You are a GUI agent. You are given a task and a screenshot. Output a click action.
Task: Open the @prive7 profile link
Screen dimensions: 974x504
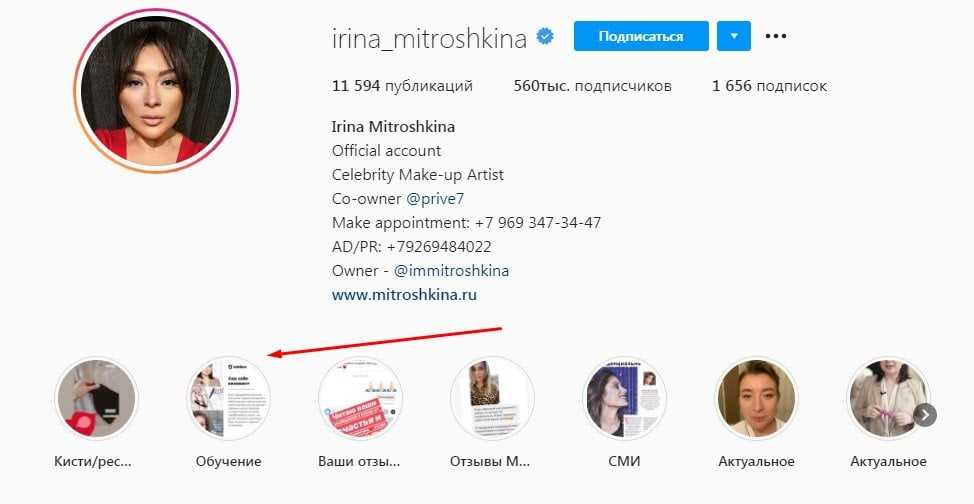pyautogui.click(x=435, y=199)
